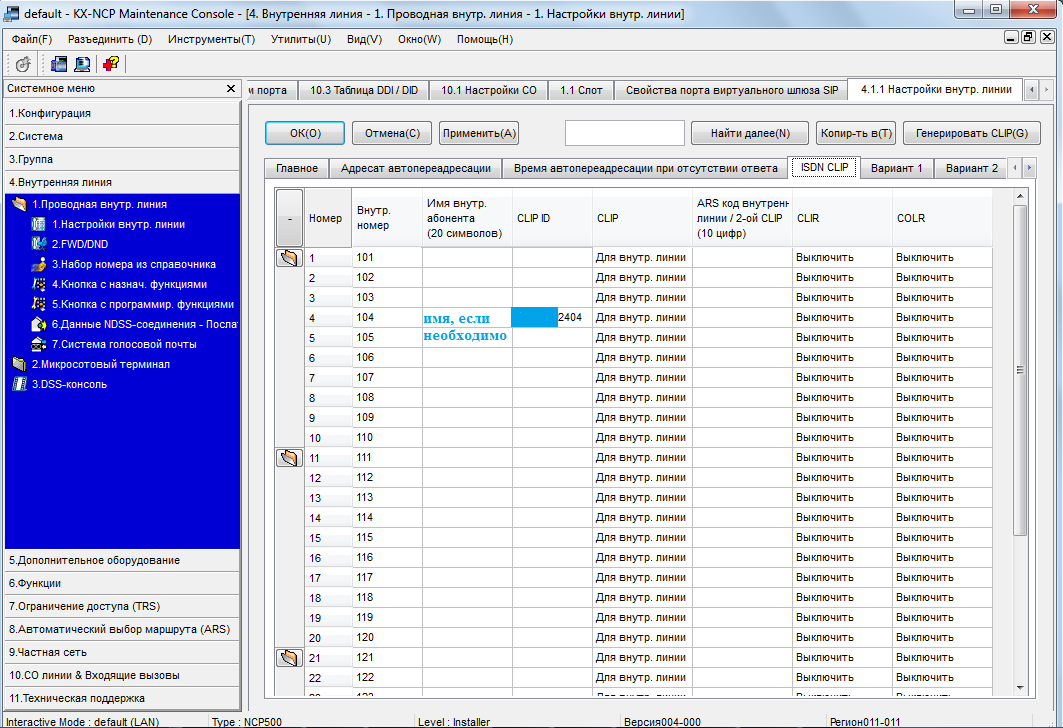1063x728 pixels.
Task: Click the search field beside Найти далее
Action: pyautogui.click(x=624, y=133)
